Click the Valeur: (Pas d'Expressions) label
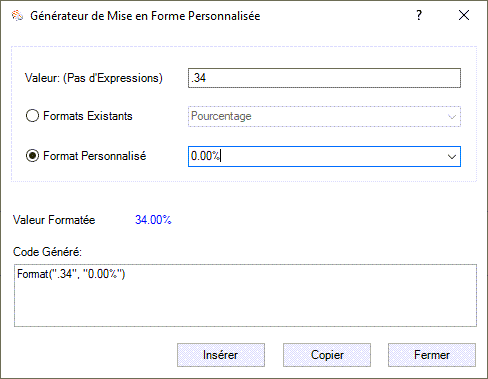488x379 pixels. (x=94, y=78)
